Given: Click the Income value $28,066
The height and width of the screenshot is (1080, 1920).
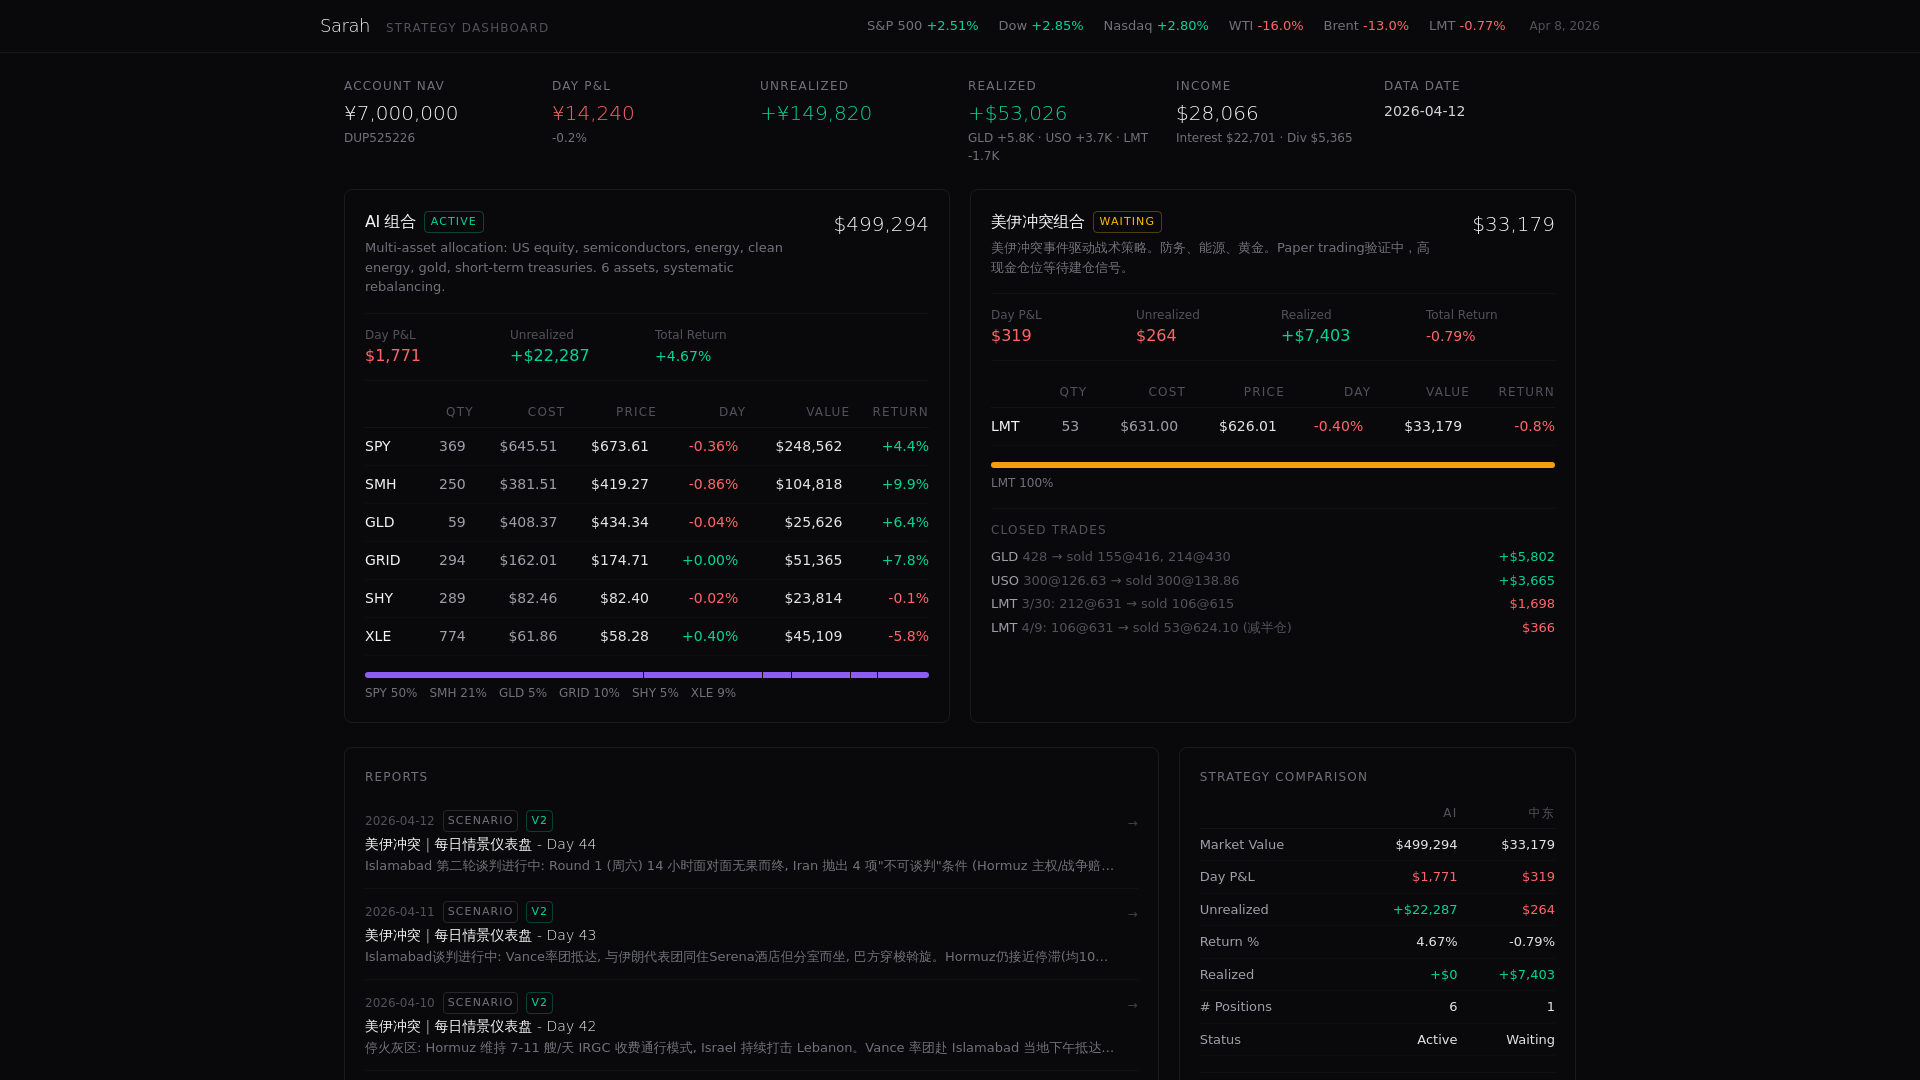Looking at the screenshot, I should tap(1217, 114).
